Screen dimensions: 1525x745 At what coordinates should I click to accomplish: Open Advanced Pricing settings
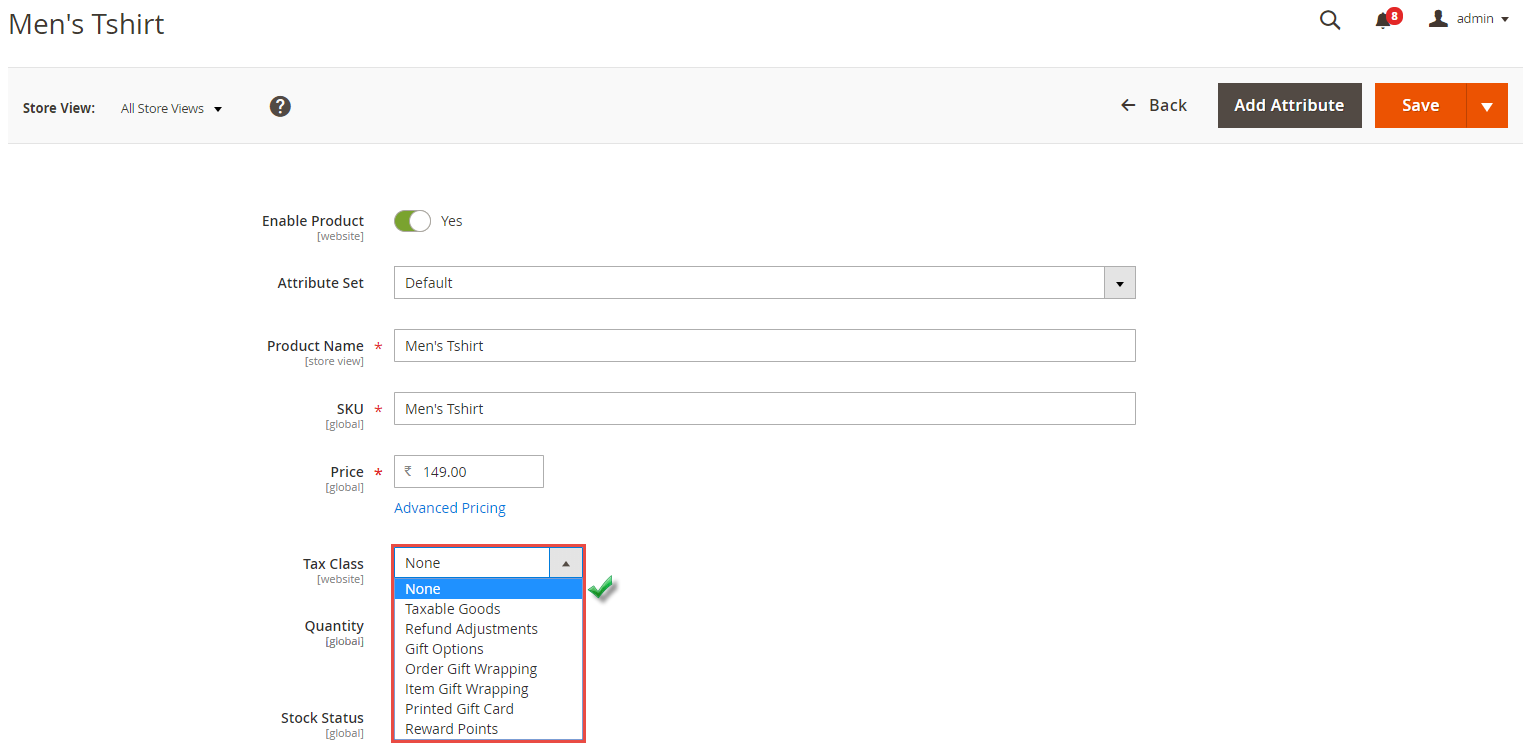449,508
